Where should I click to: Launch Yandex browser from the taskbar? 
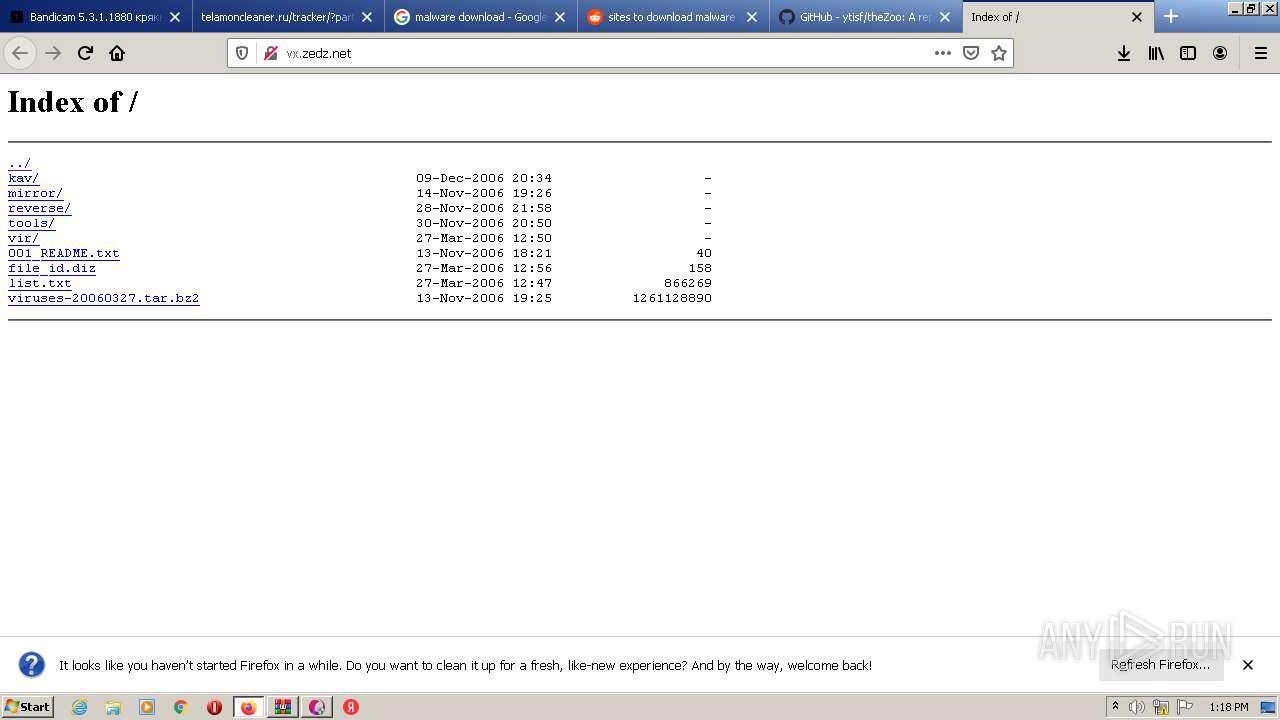351,707
